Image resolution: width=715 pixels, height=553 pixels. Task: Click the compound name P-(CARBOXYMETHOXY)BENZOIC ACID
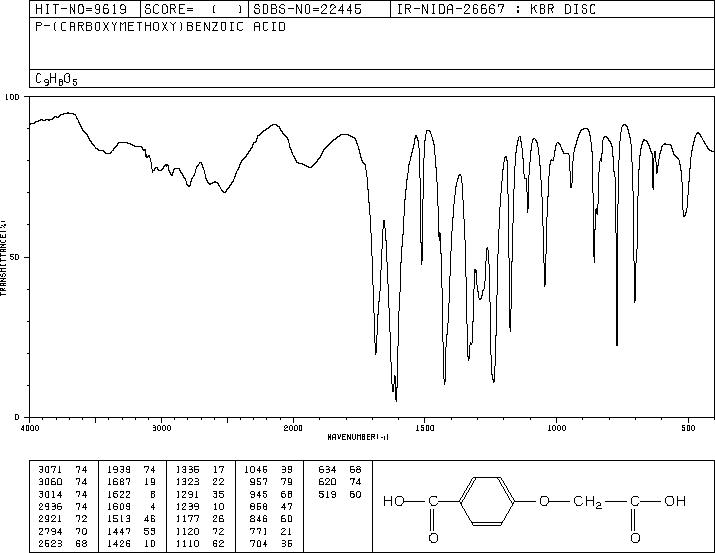tap(161, 27)
